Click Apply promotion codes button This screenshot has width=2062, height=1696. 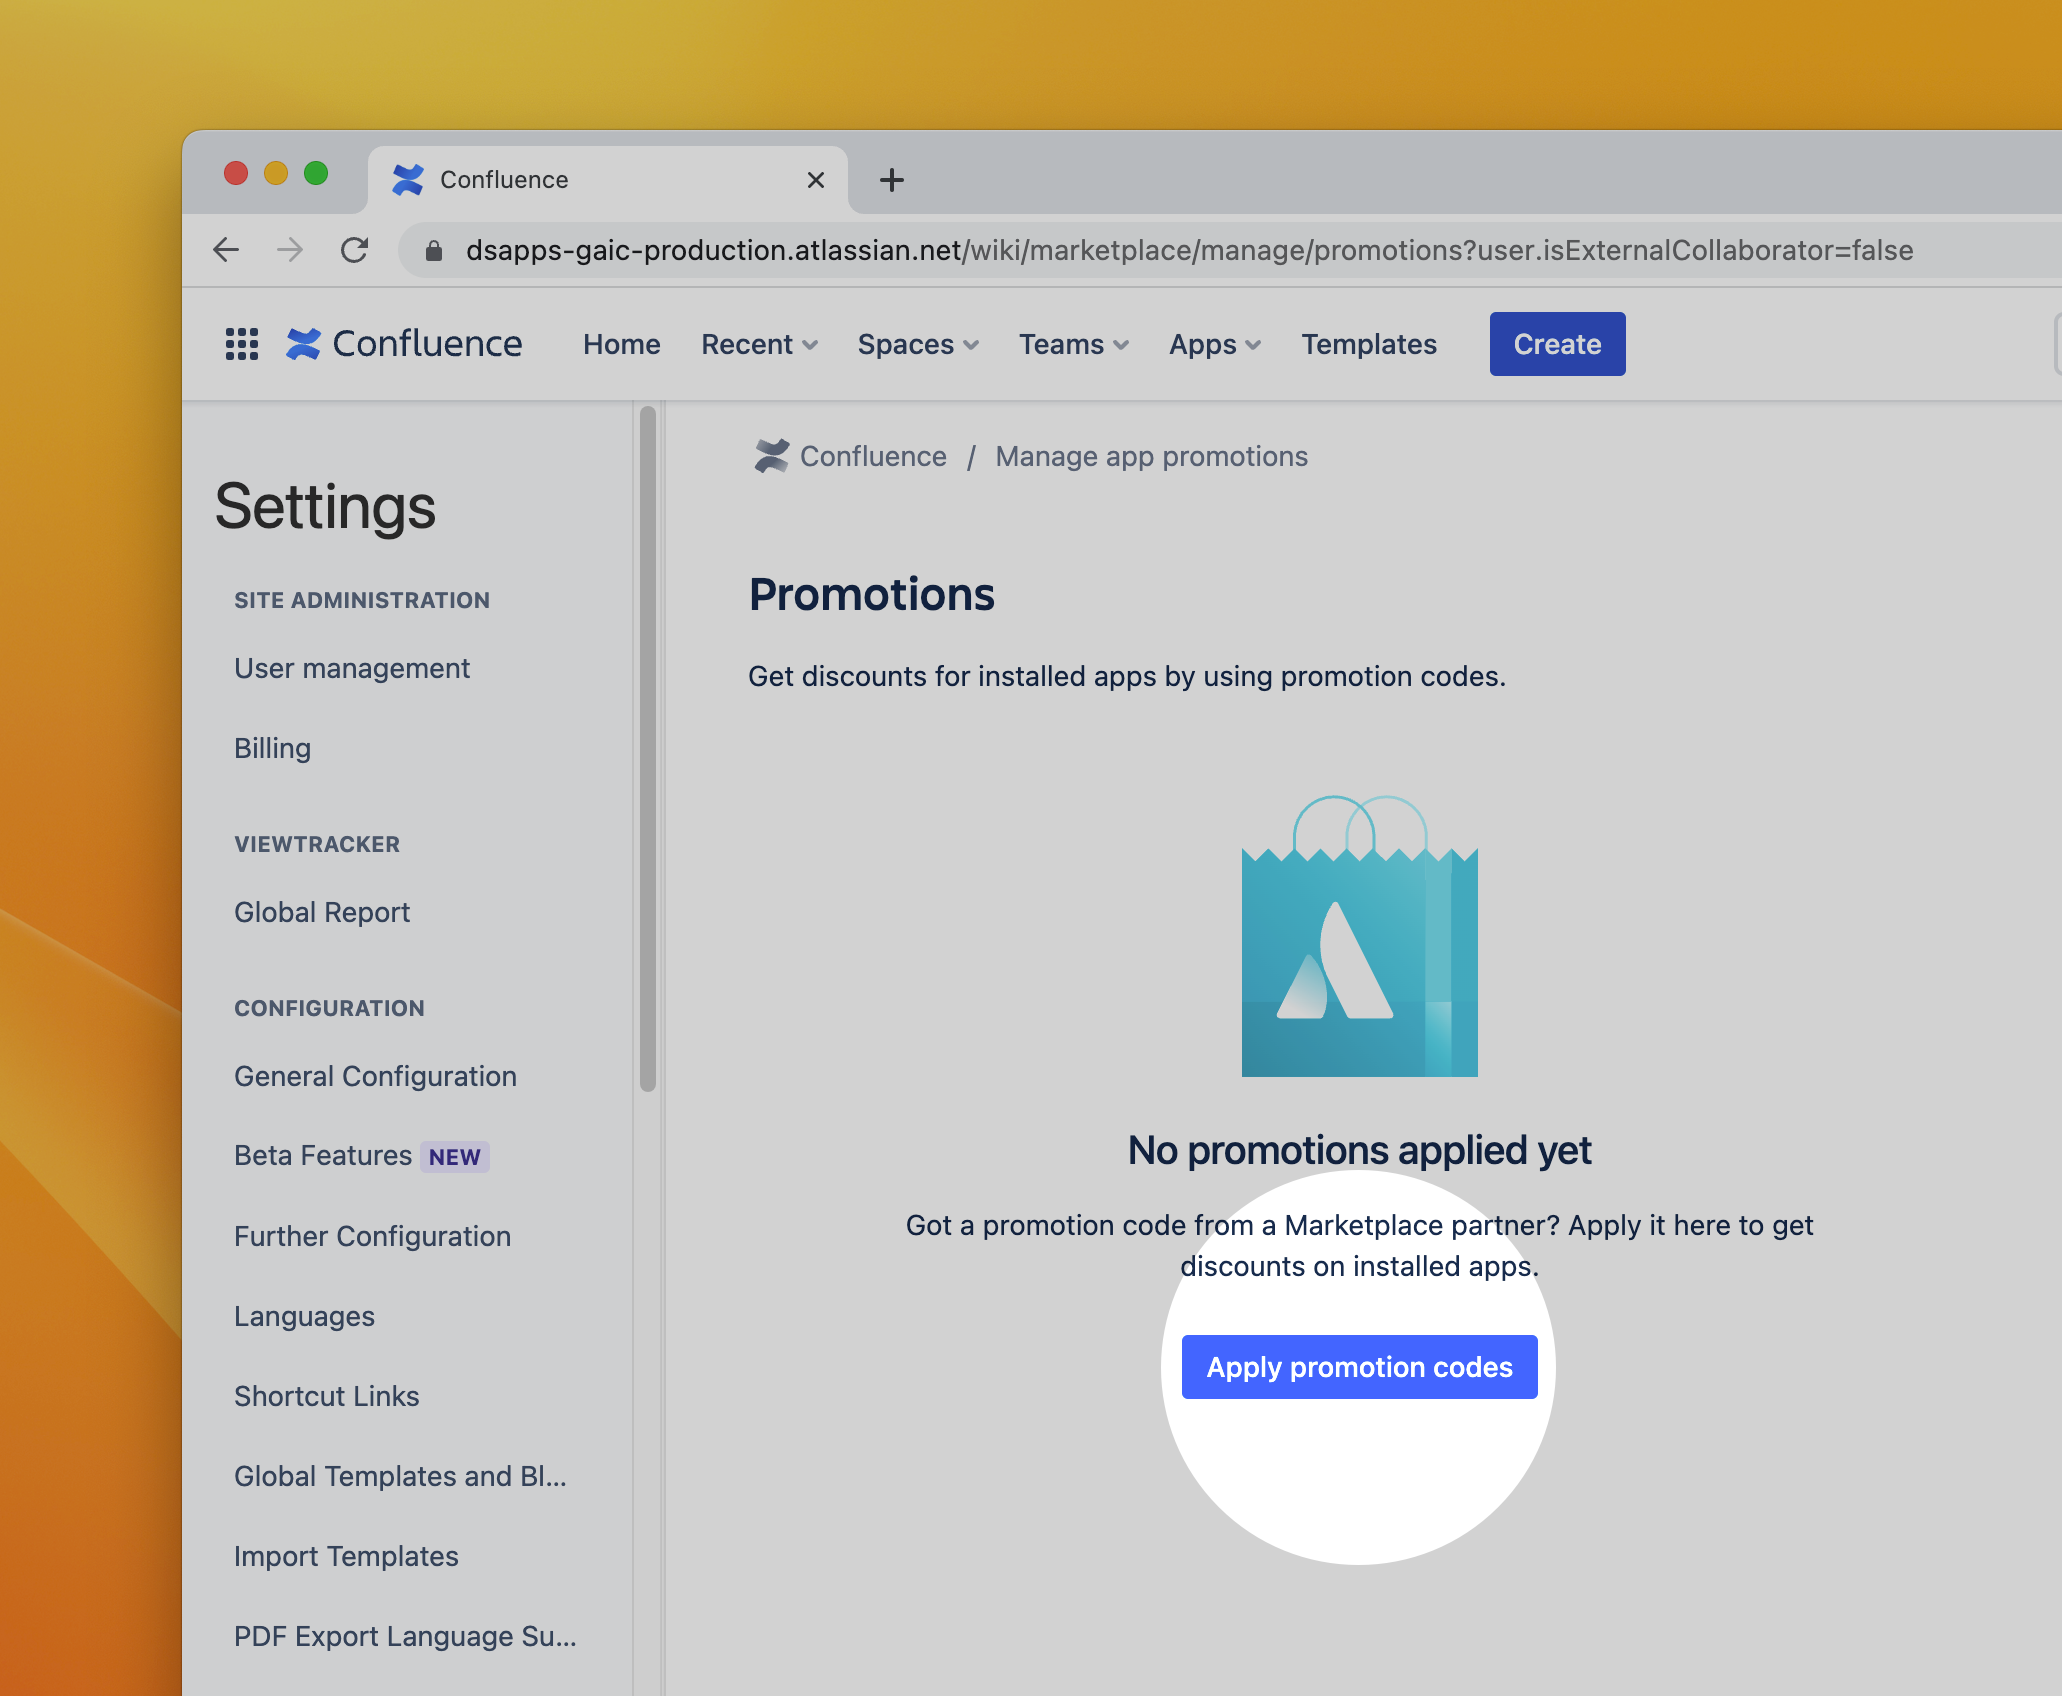pos(1358,1367)
